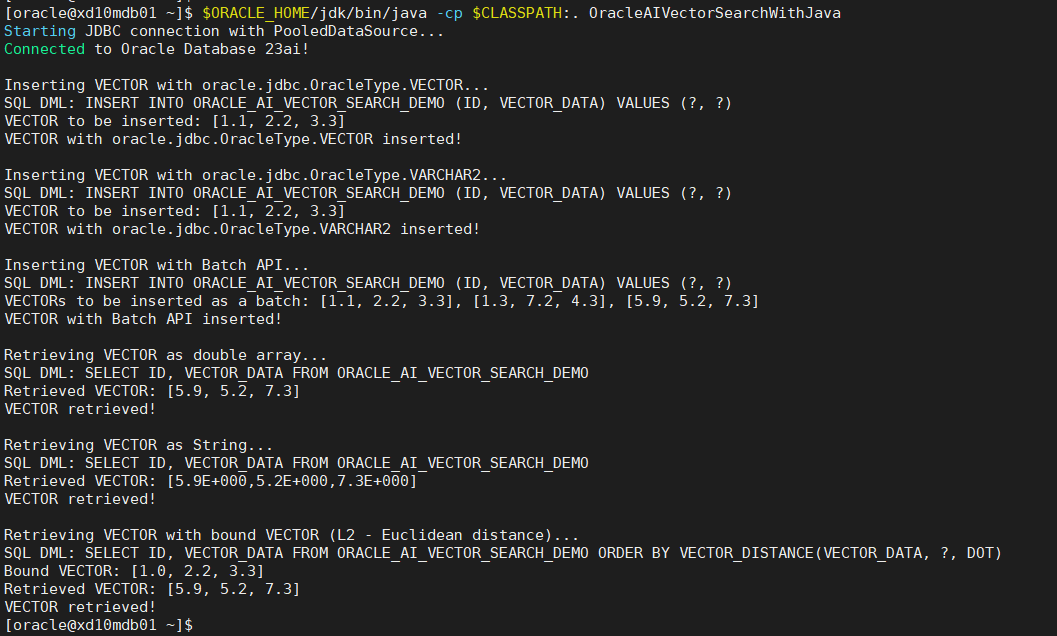Click 'VECTOR with Batch API inserted!' line

click(143, 319)
